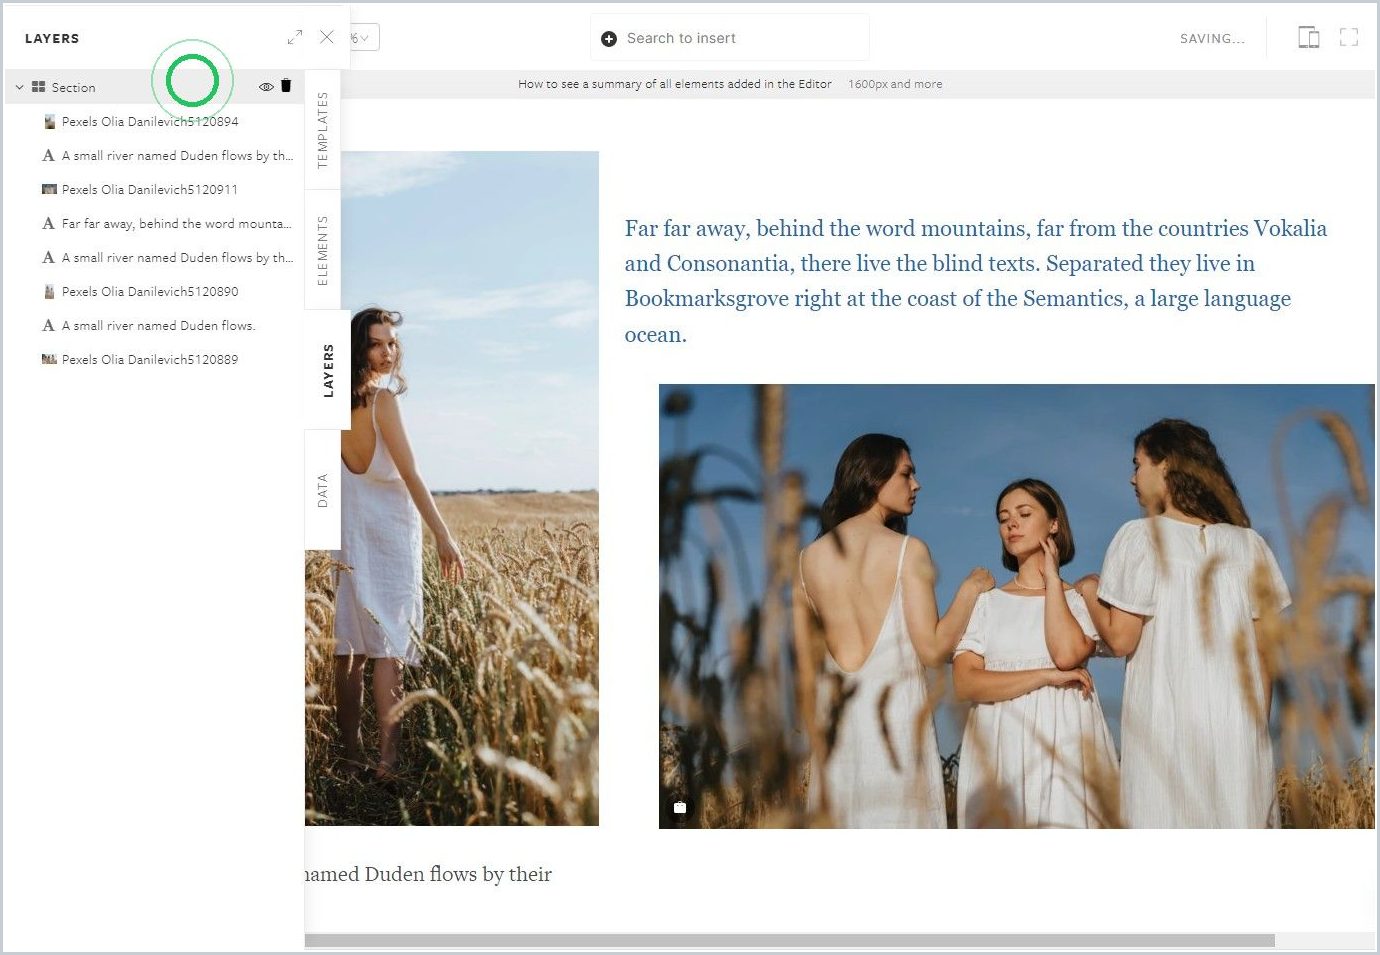The height and width of the screenshot is (955, 1380).
Task: Select layer Pexels Olia Danilevich5120894
Action: (x=150, y=122)
